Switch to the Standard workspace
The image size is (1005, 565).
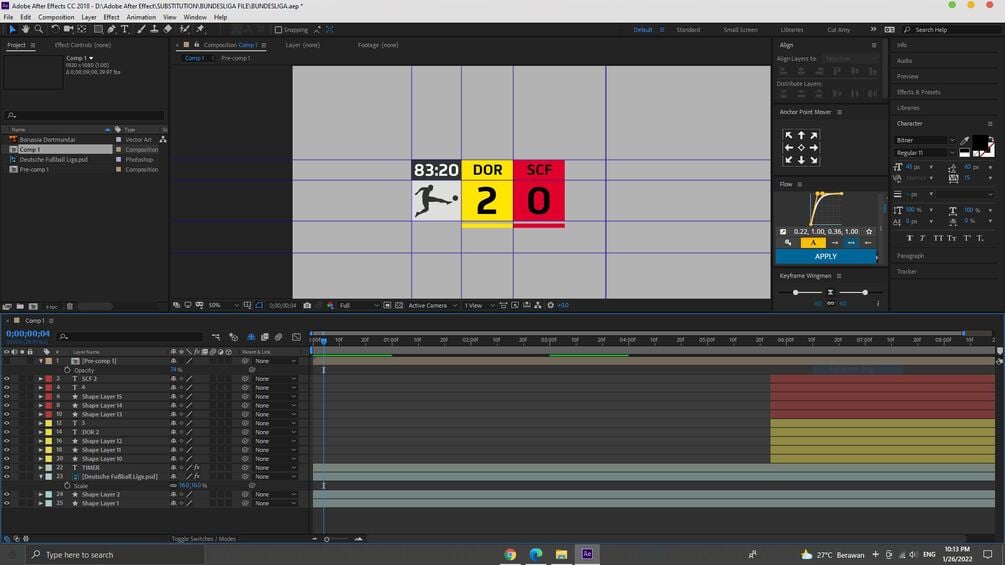coord(688,30)
